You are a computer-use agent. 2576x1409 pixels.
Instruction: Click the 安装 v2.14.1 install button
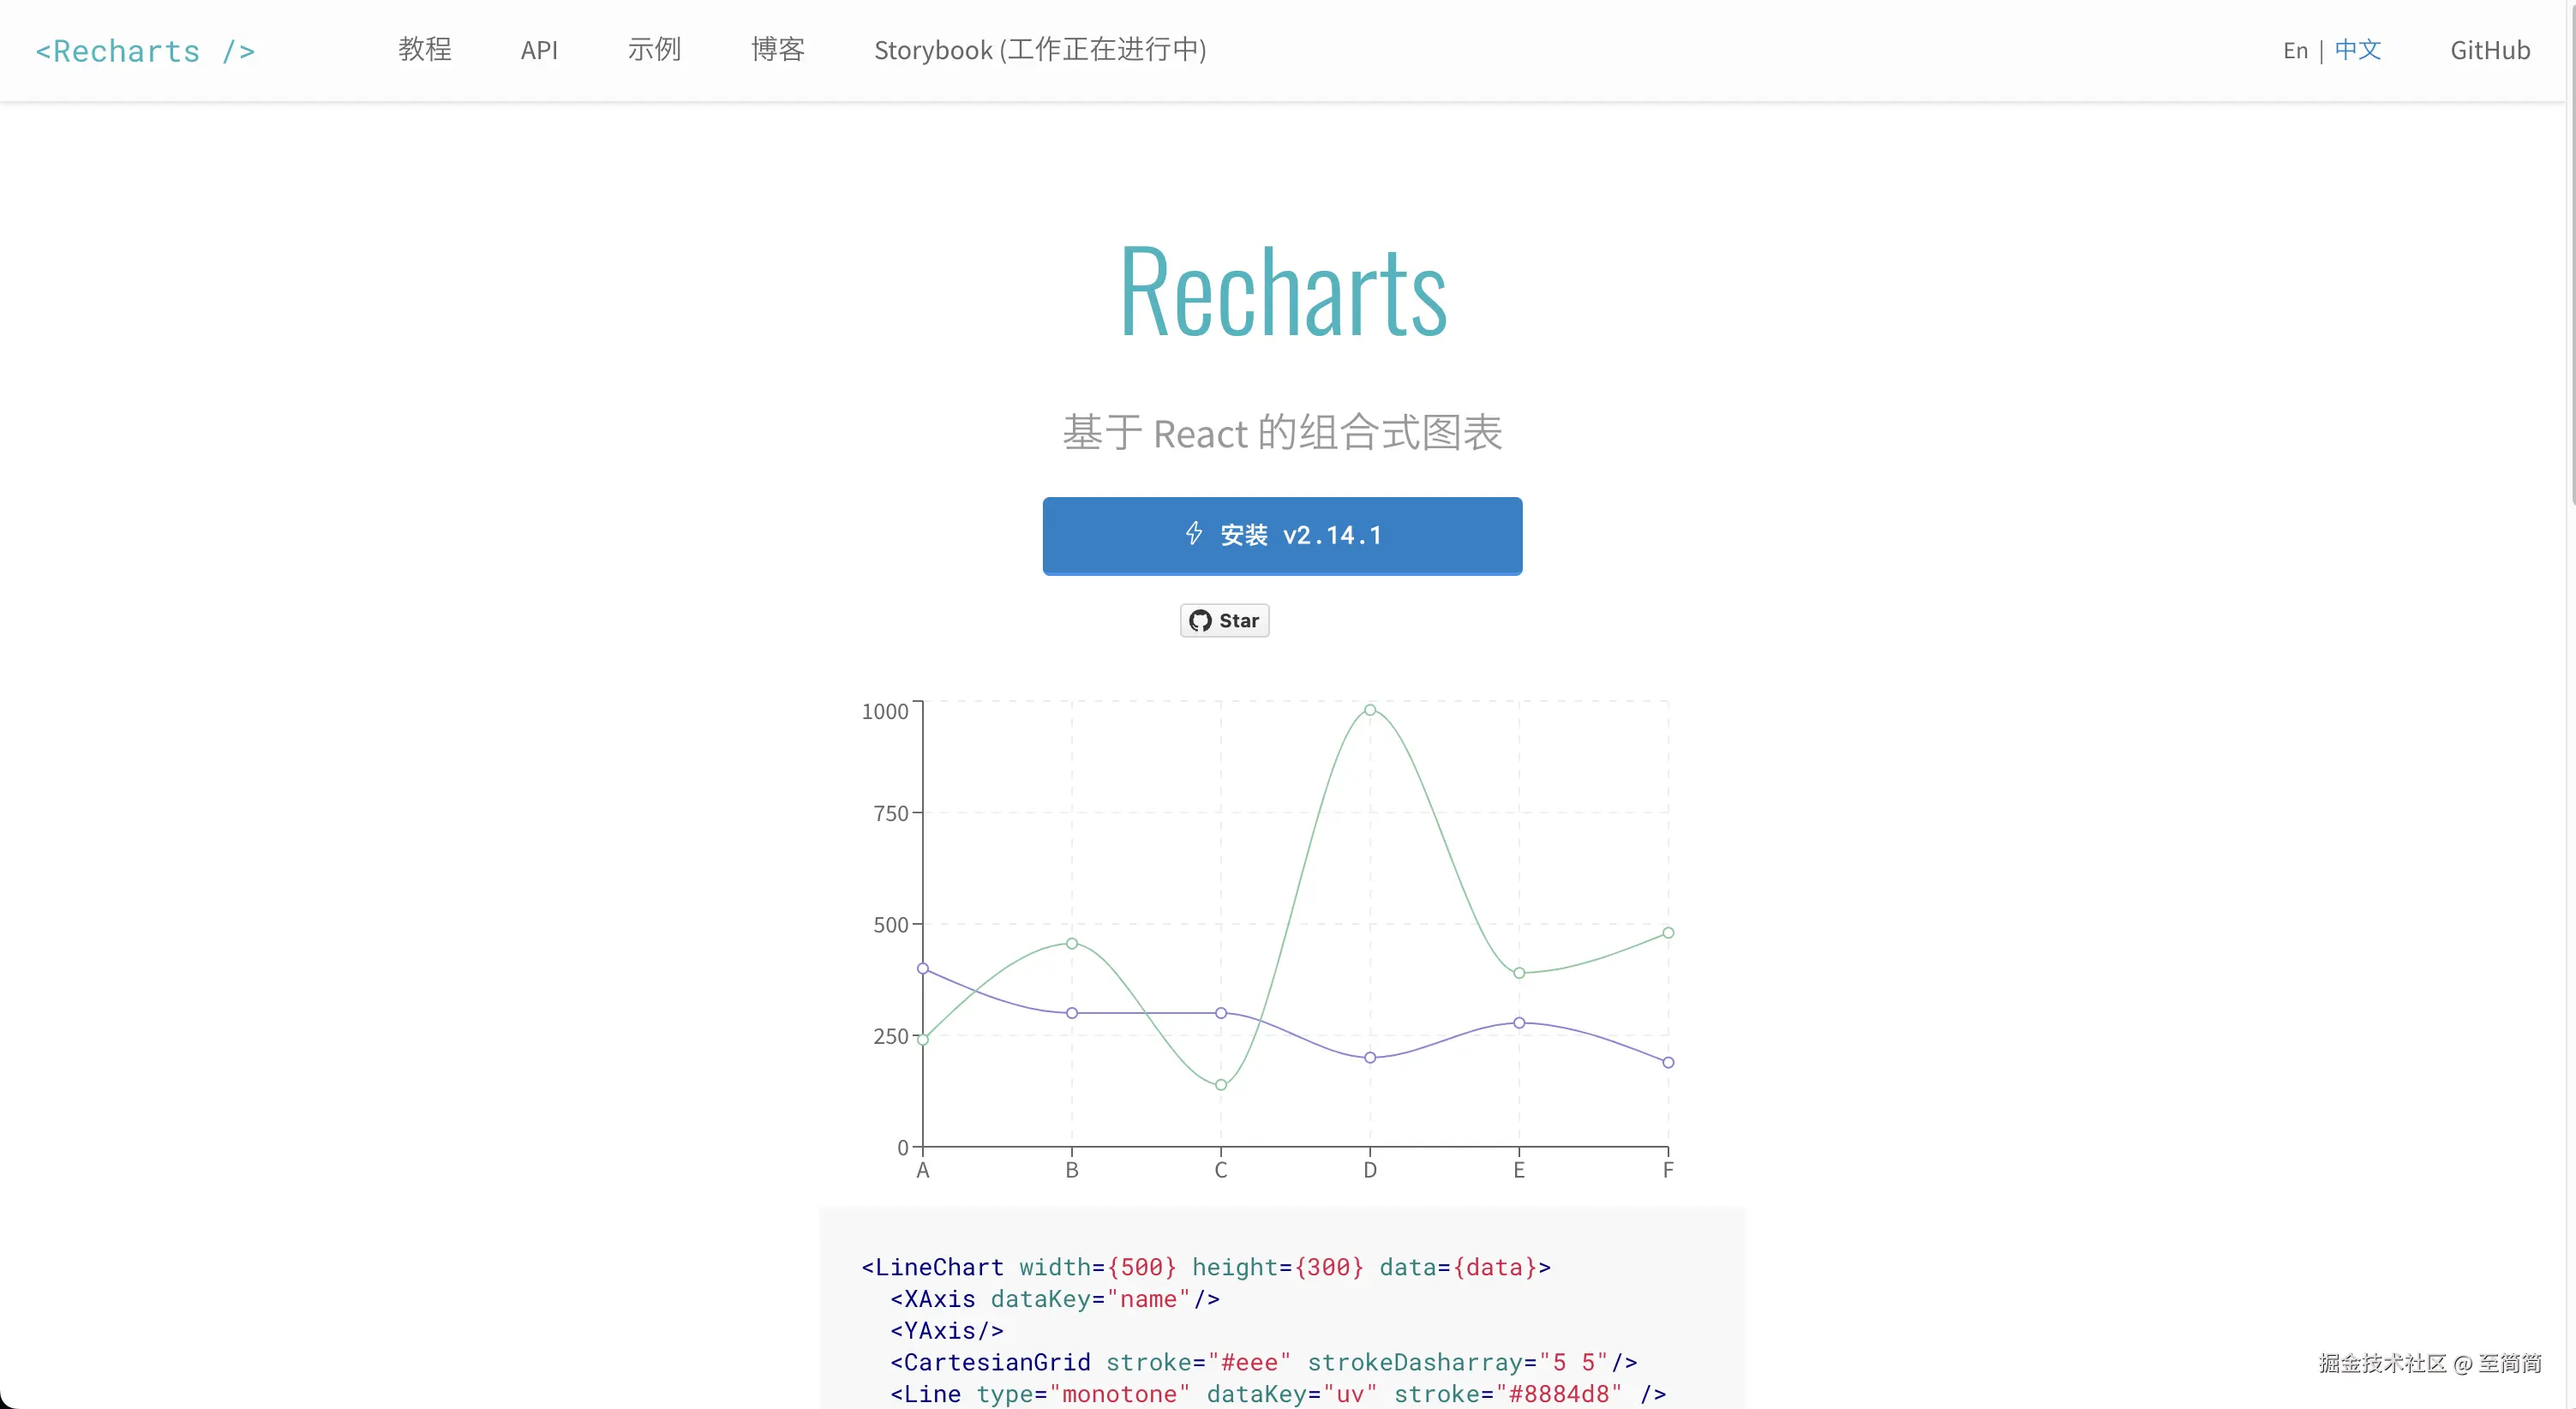1282,536
